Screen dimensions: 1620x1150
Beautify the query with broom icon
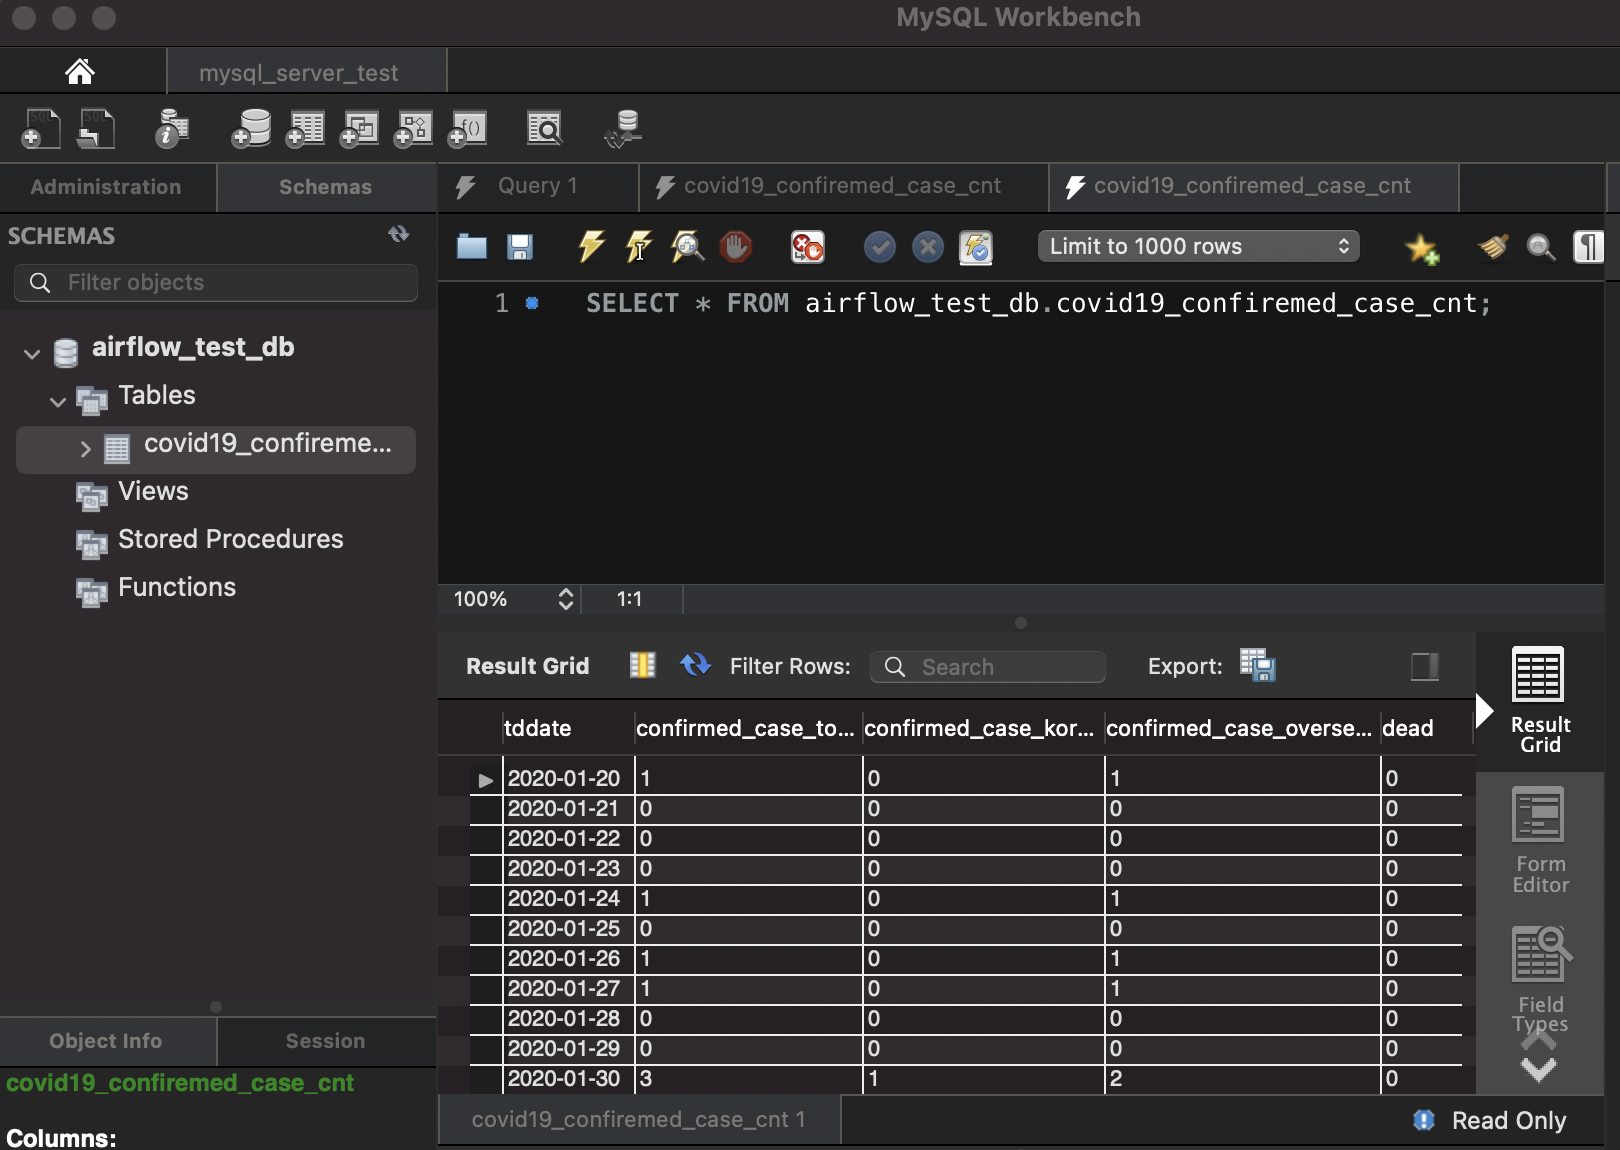coord(1493,247)
